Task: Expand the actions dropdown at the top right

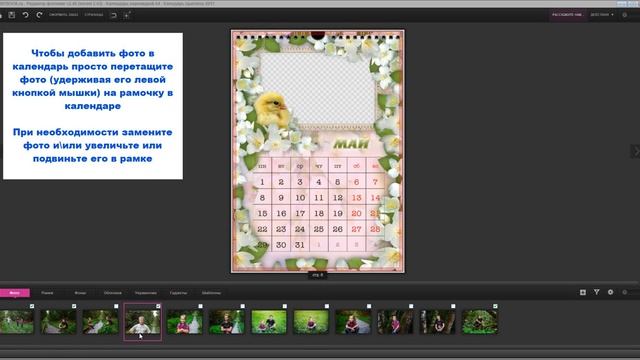Action: click(602, 15)
